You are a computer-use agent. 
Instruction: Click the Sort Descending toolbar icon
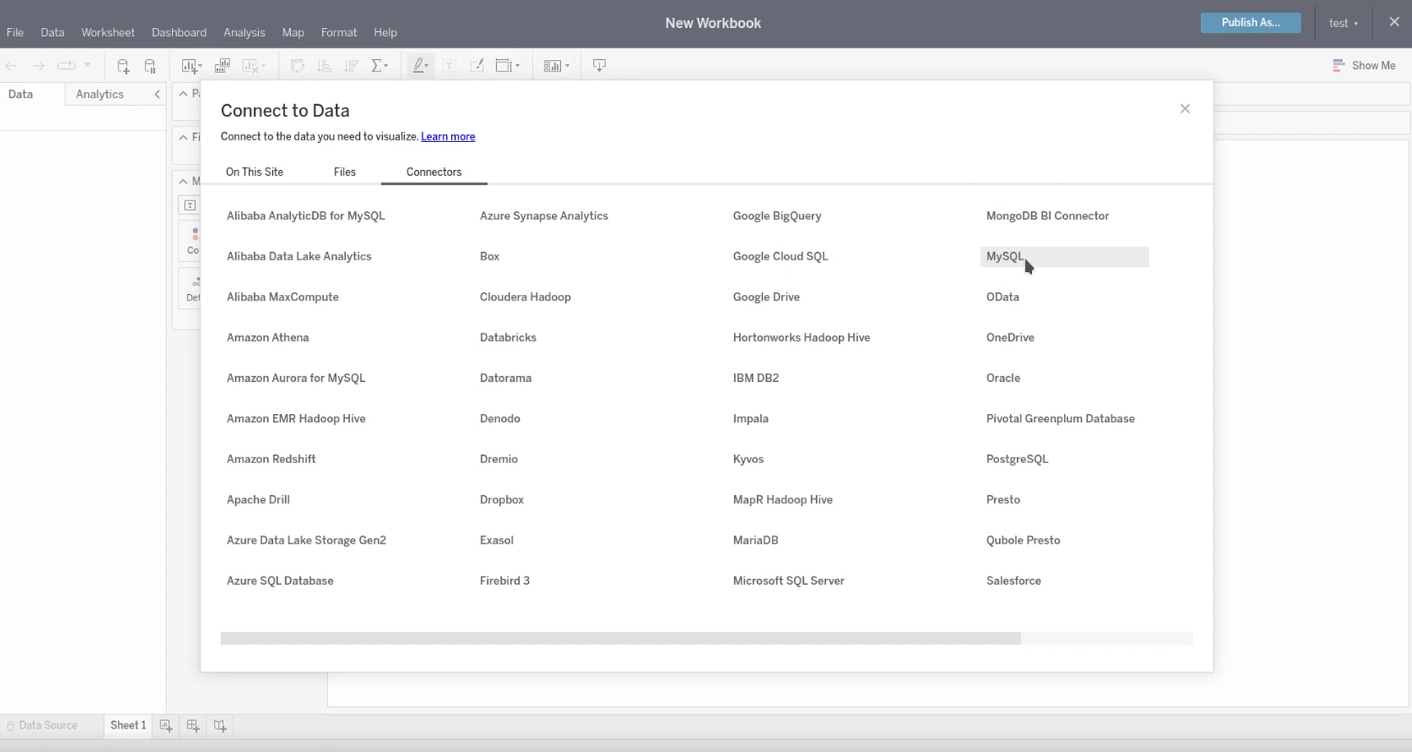[351, 66]
